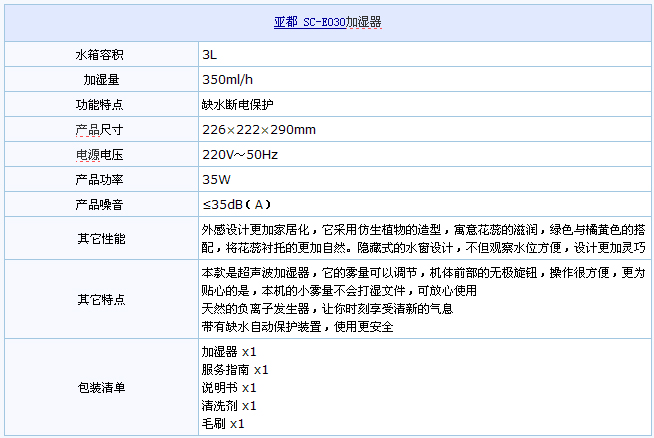654x438 pixels.
Task: Open the 亚都 SC-E030加湿器 title link
Action: pos(327,21)
